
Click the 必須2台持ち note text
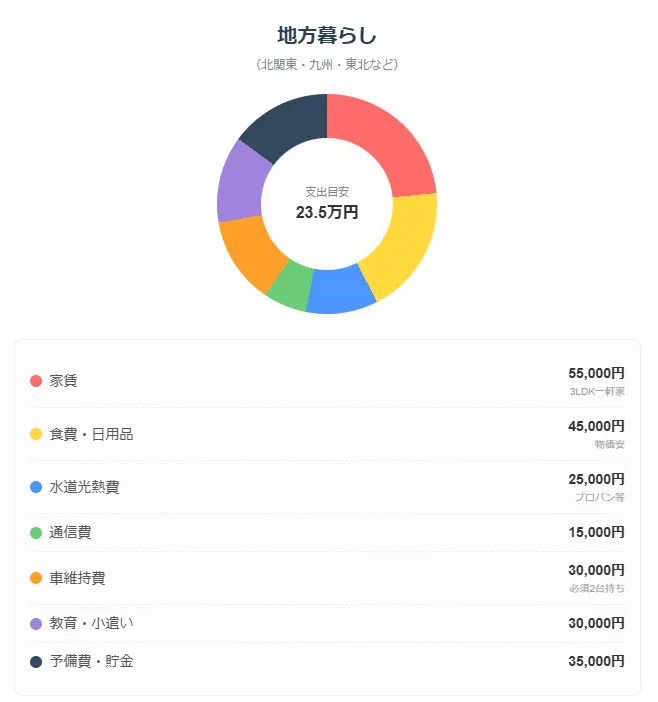click(x=597, y=589)
